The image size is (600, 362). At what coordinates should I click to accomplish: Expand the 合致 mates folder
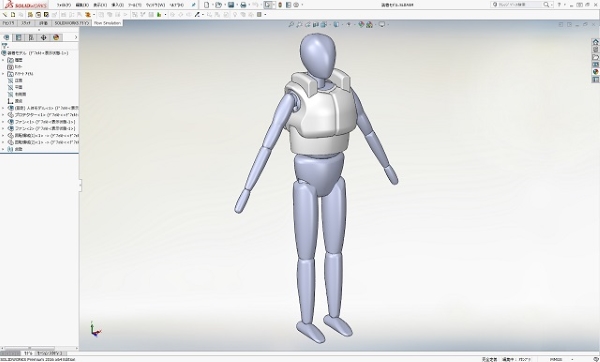coord(3,149)
